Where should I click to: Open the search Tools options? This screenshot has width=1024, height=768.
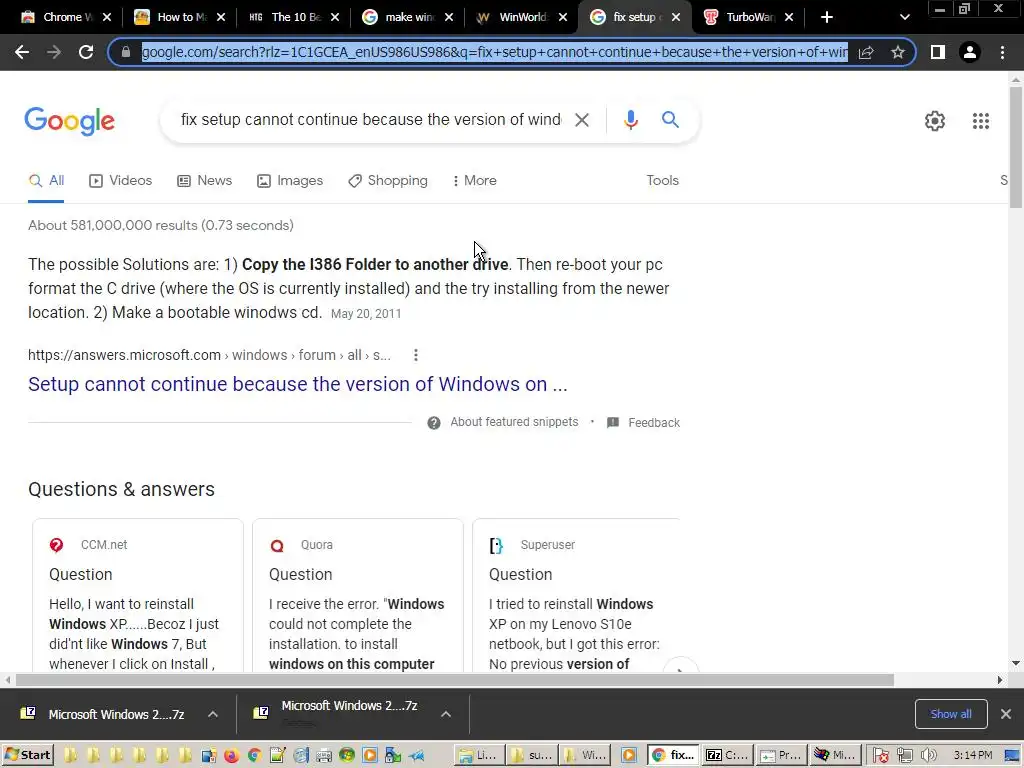(662, 181)
